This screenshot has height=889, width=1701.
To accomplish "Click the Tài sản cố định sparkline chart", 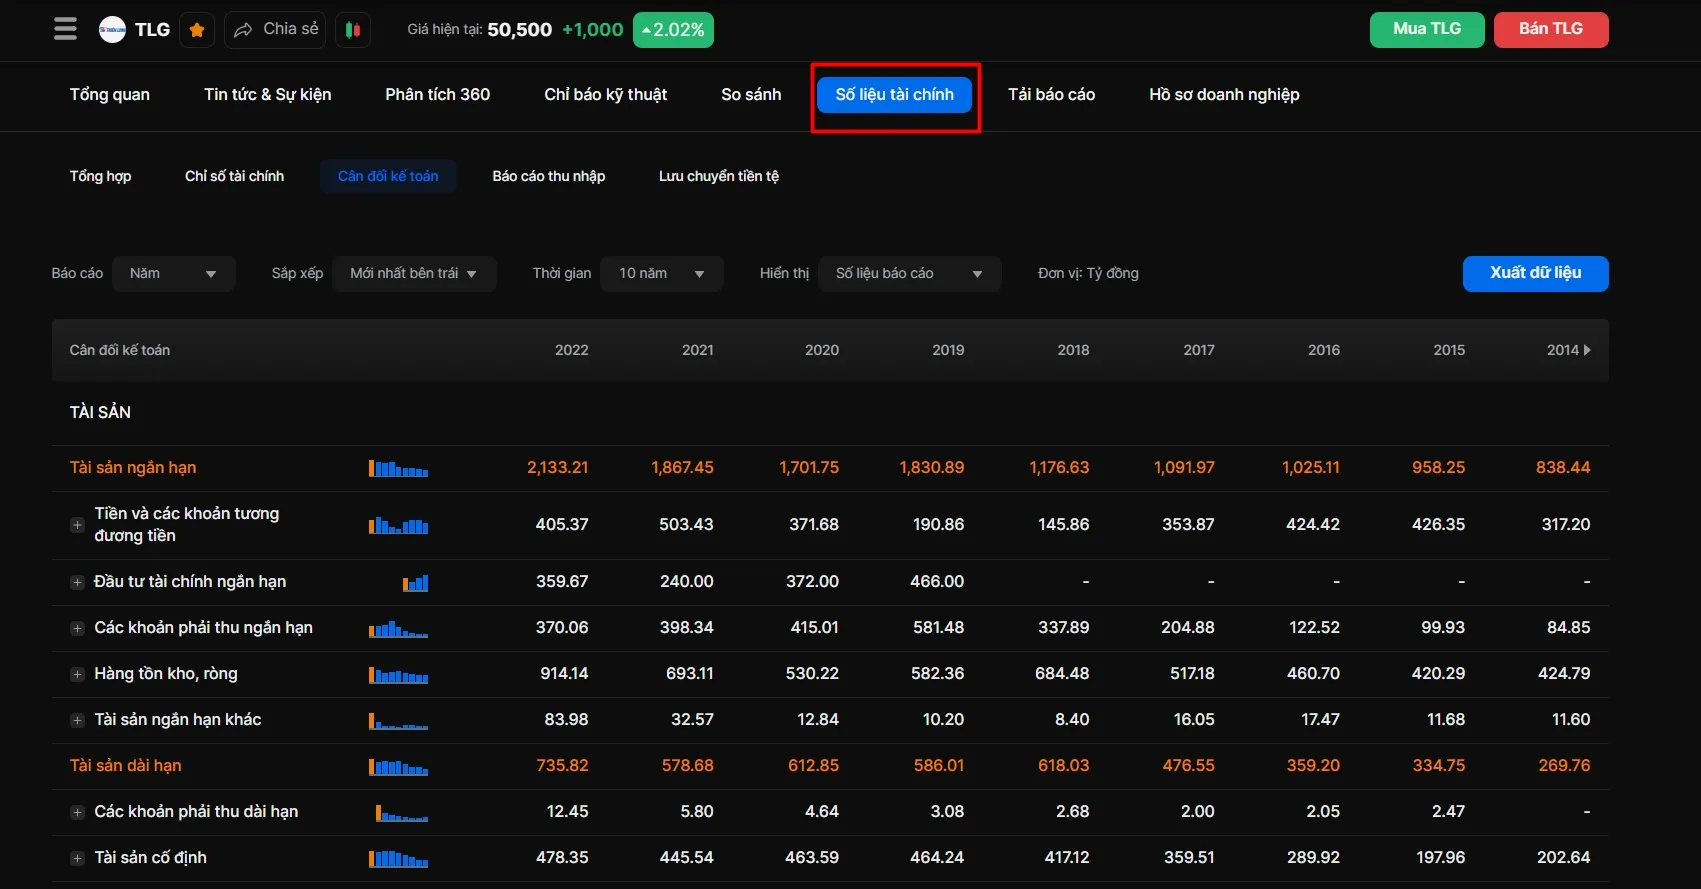I will tap(398, 858).
